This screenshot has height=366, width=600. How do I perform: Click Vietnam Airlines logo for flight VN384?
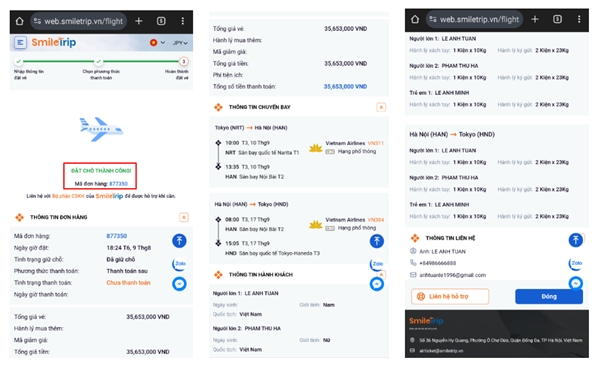(316, 224)
